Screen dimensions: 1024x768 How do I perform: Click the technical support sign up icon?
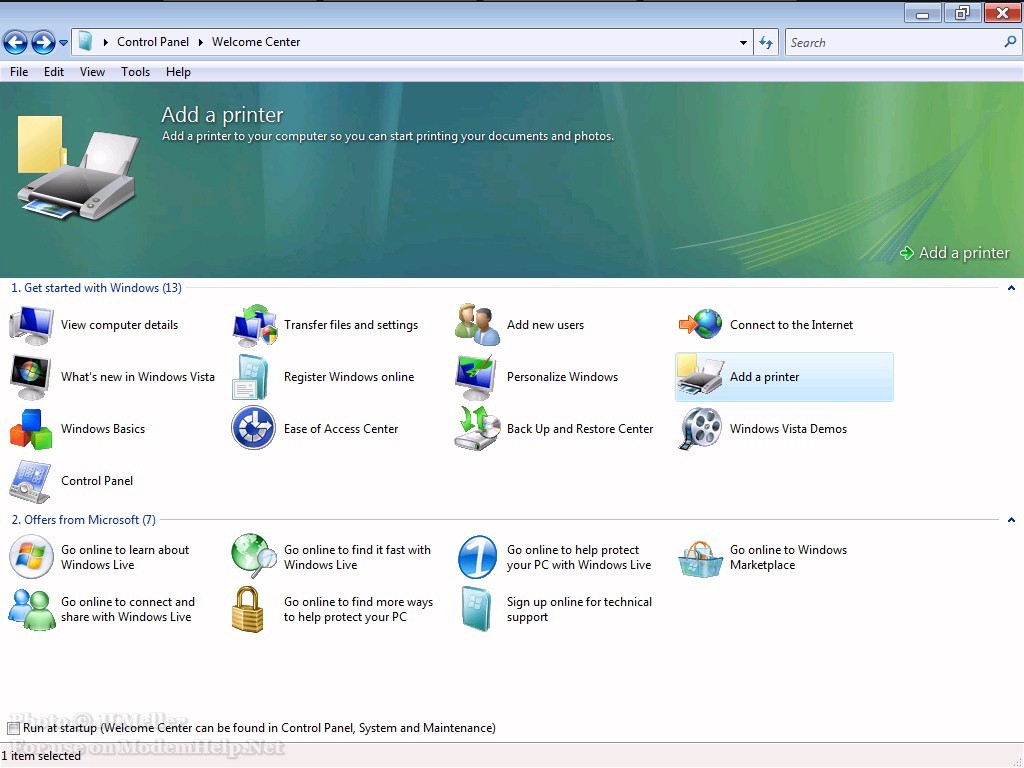point(476,609)
